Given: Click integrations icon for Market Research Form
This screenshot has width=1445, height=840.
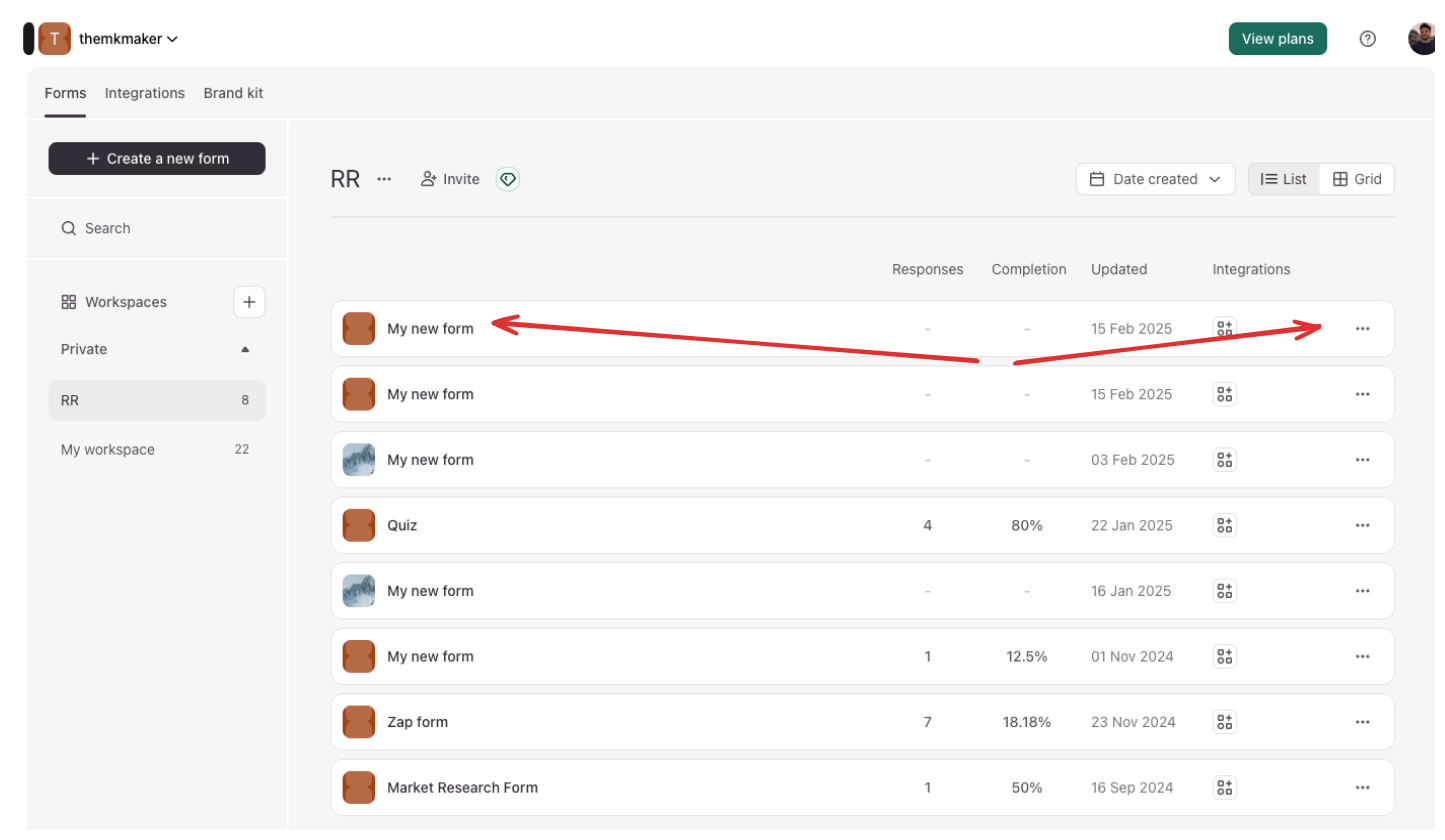Looking at the screenshot, I should click(1225, 788).
